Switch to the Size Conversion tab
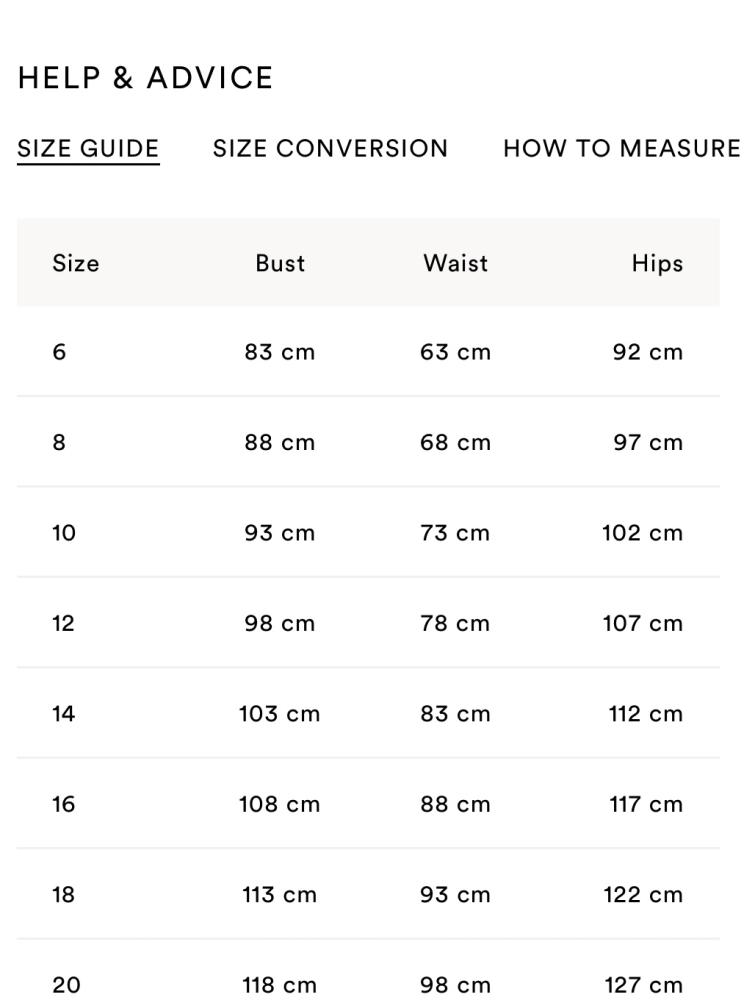 (330, 149)
